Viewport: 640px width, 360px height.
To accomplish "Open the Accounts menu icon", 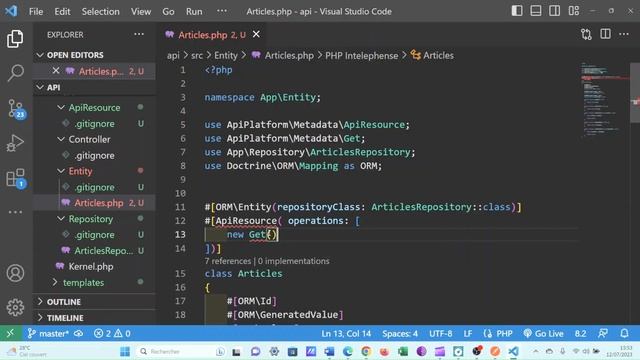I will (15, 273).
